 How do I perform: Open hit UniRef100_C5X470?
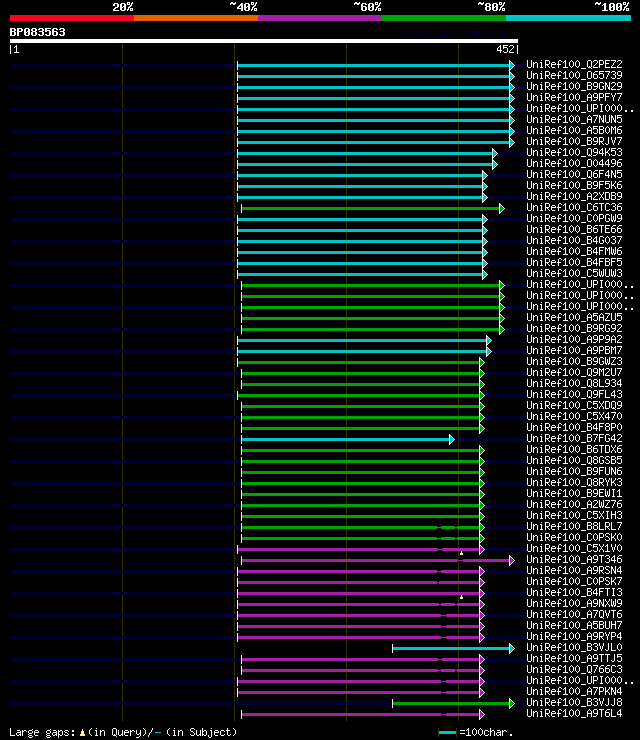[x=574, y=417]
